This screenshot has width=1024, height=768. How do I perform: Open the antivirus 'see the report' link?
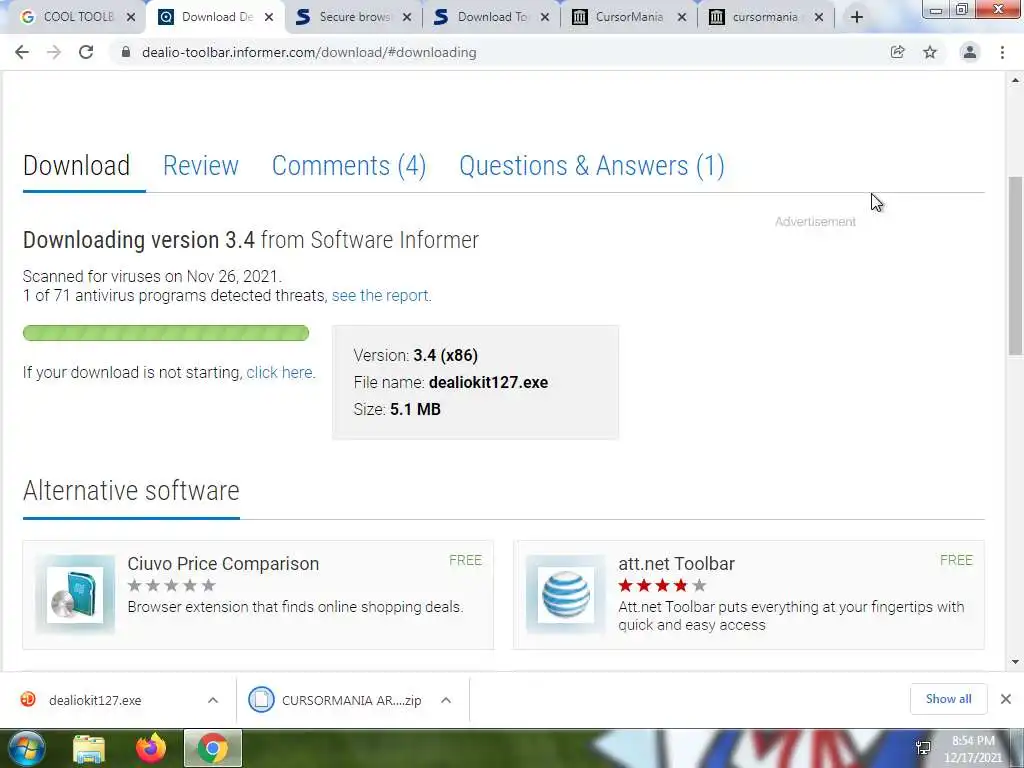(x=380, y=296)
